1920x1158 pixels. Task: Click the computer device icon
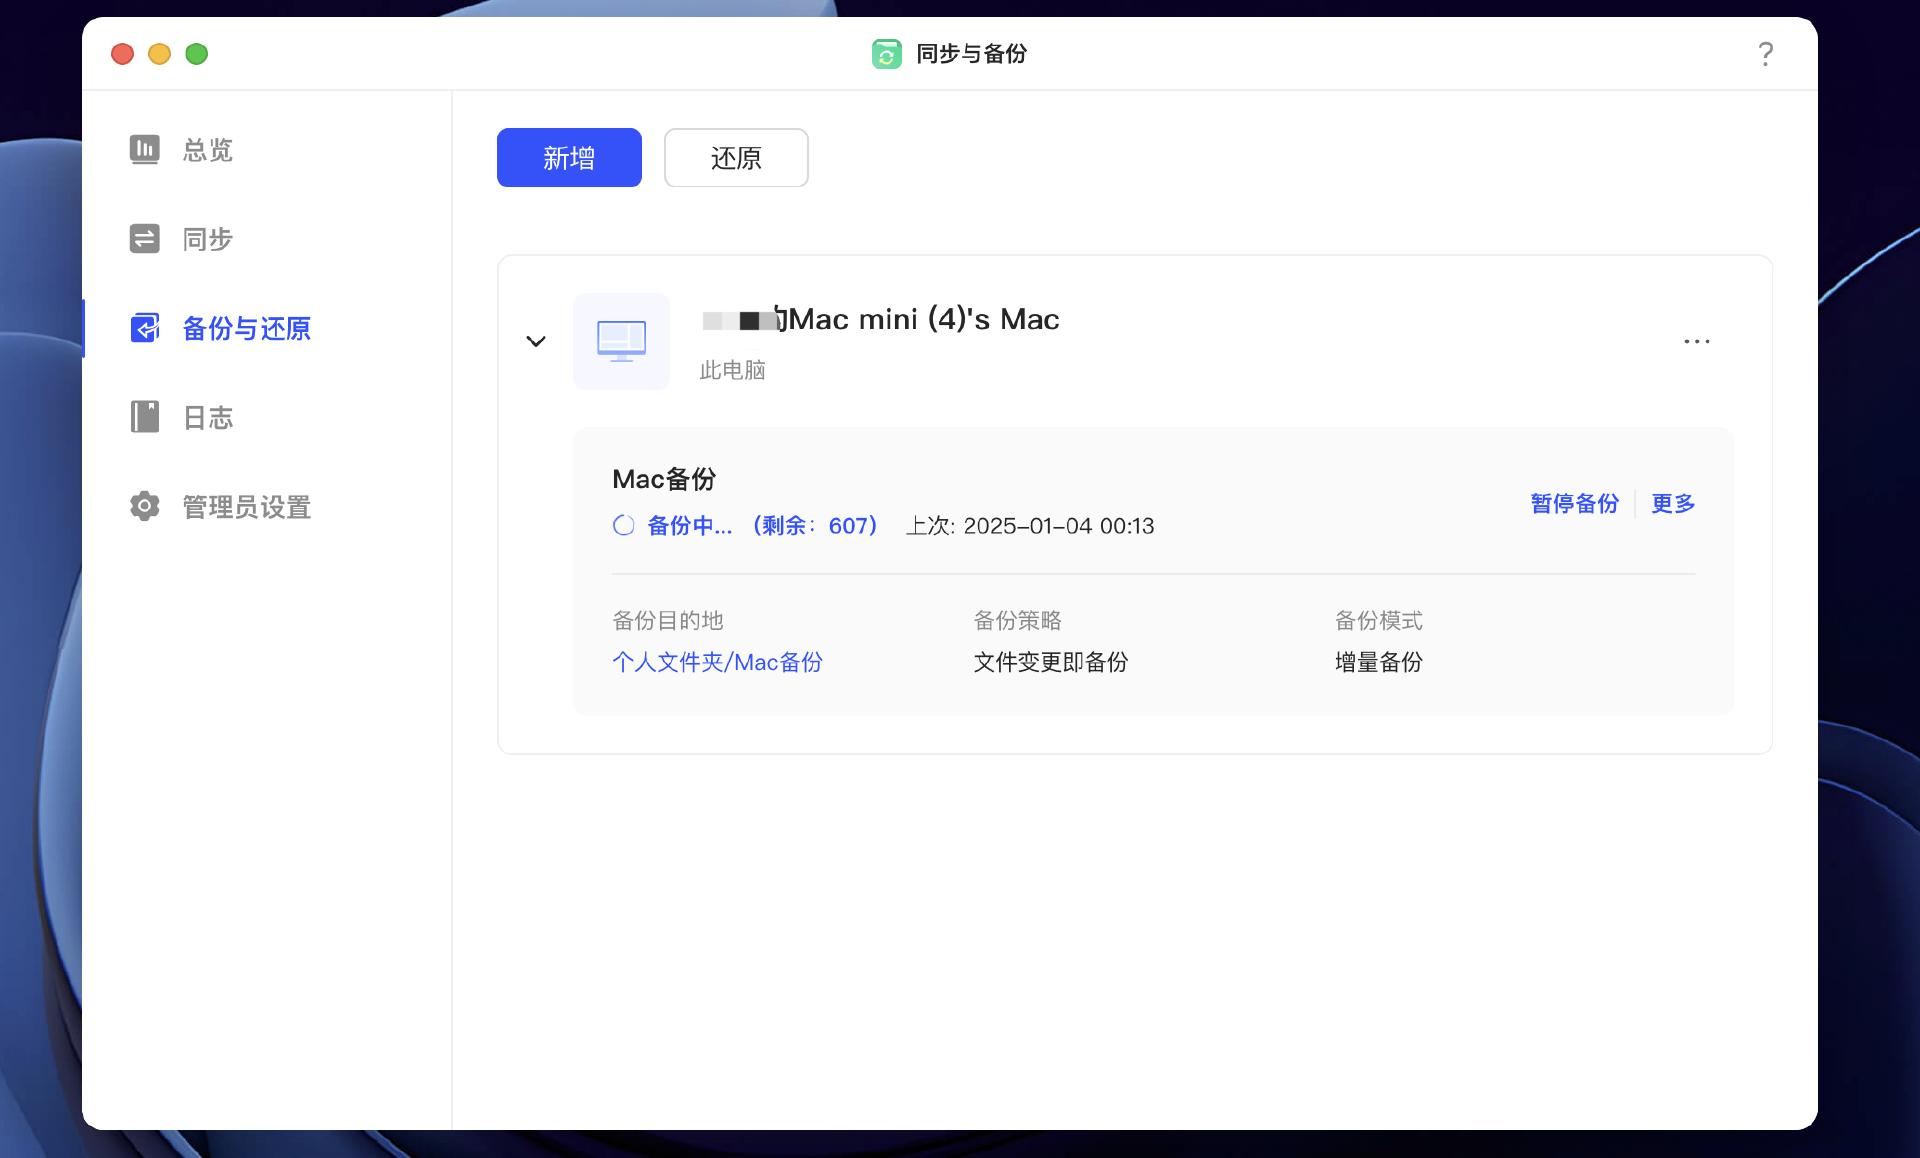tap(621, 341)
